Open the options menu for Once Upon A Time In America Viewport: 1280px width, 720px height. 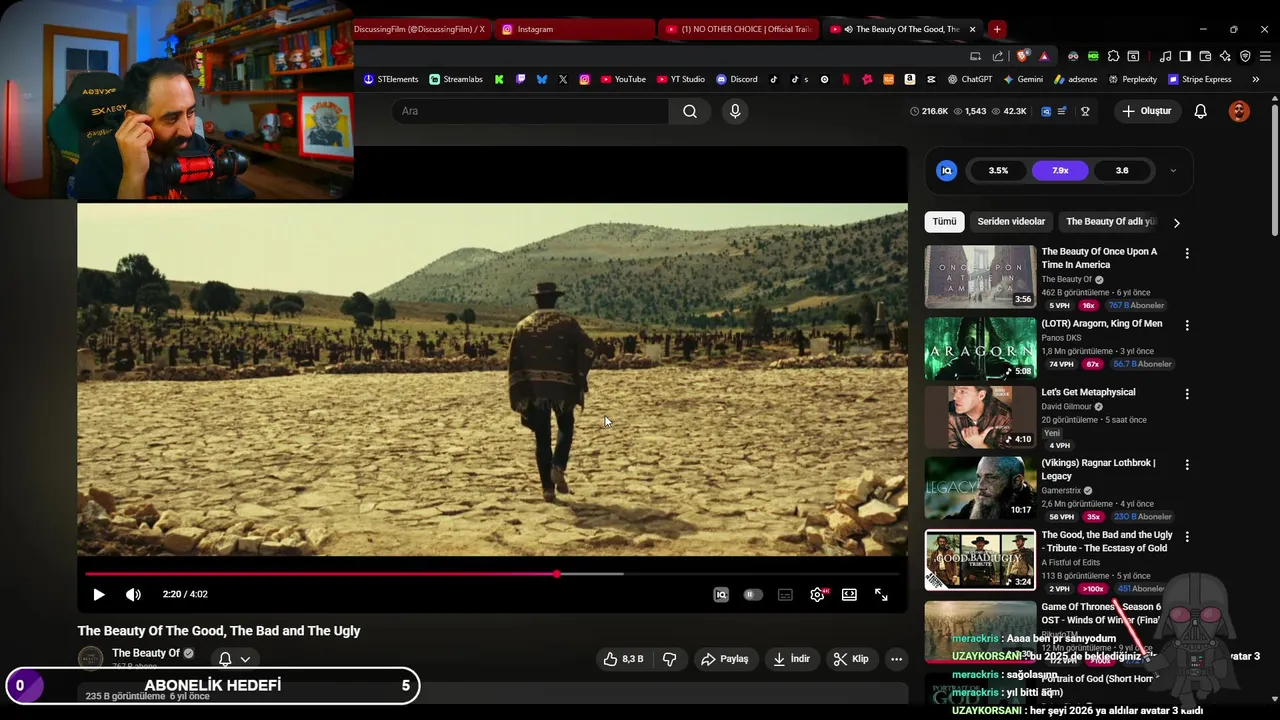point(1187,254)
